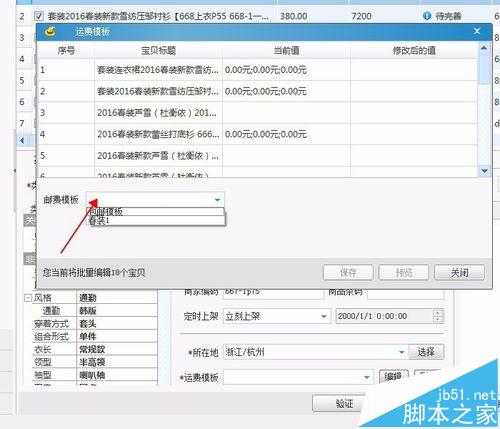
Task: Click the 序号 column header
Action: [x=66, y=51]
